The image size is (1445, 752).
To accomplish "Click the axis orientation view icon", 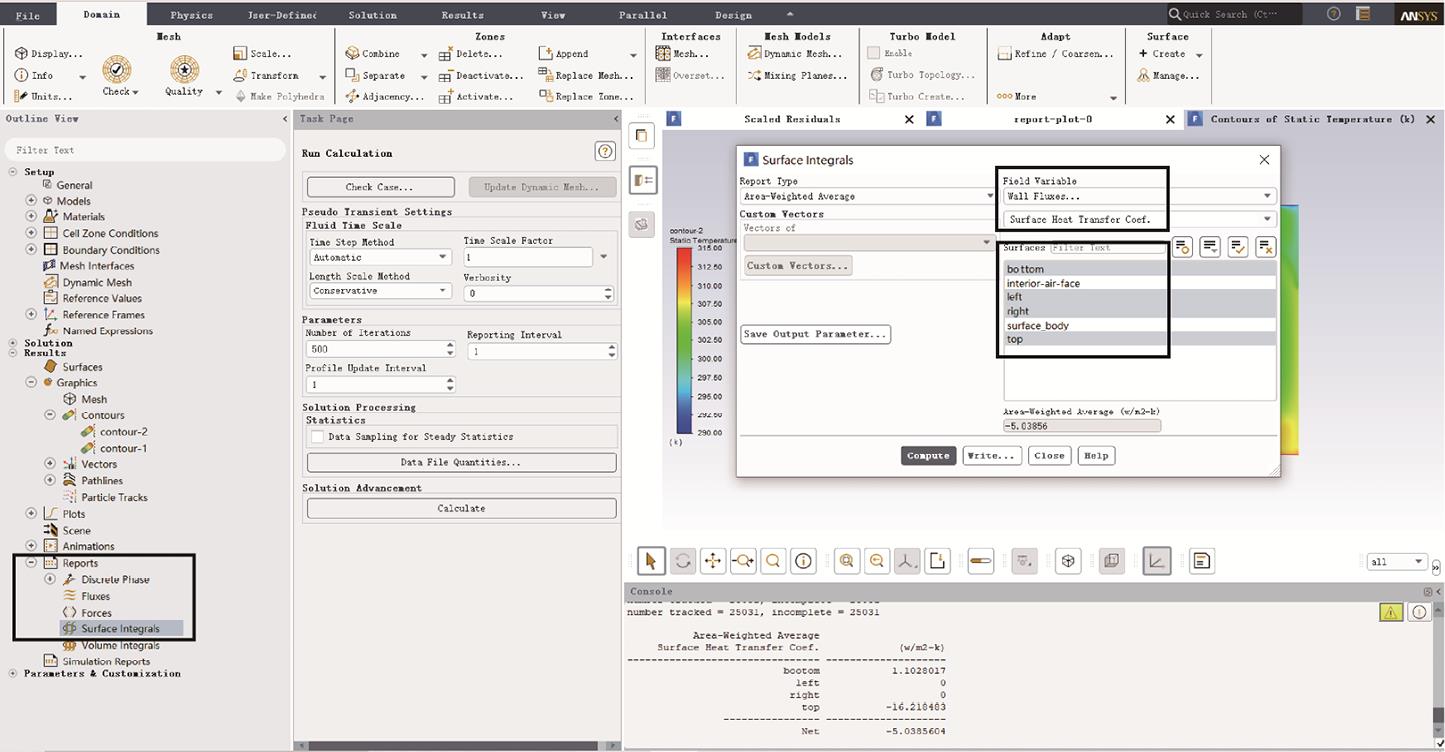I will pos(907,561).
